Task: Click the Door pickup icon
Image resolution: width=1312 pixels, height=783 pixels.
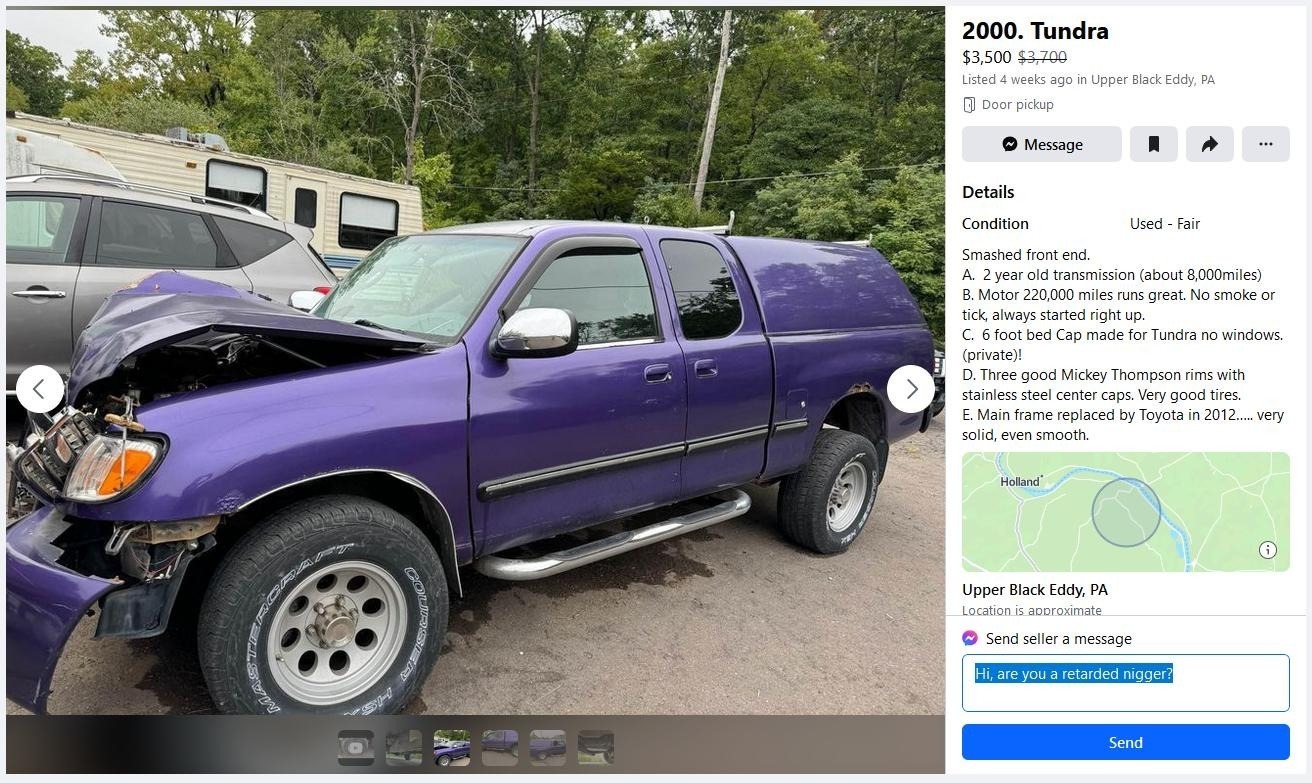Action: pyautogui.click(x=969, y=104)
